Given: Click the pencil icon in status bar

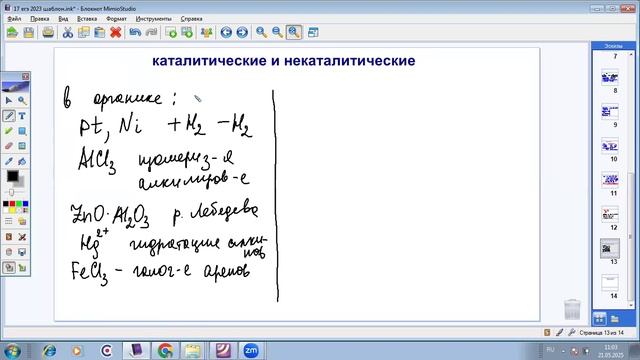Looking at the screenshot, I should coord(560,333).
